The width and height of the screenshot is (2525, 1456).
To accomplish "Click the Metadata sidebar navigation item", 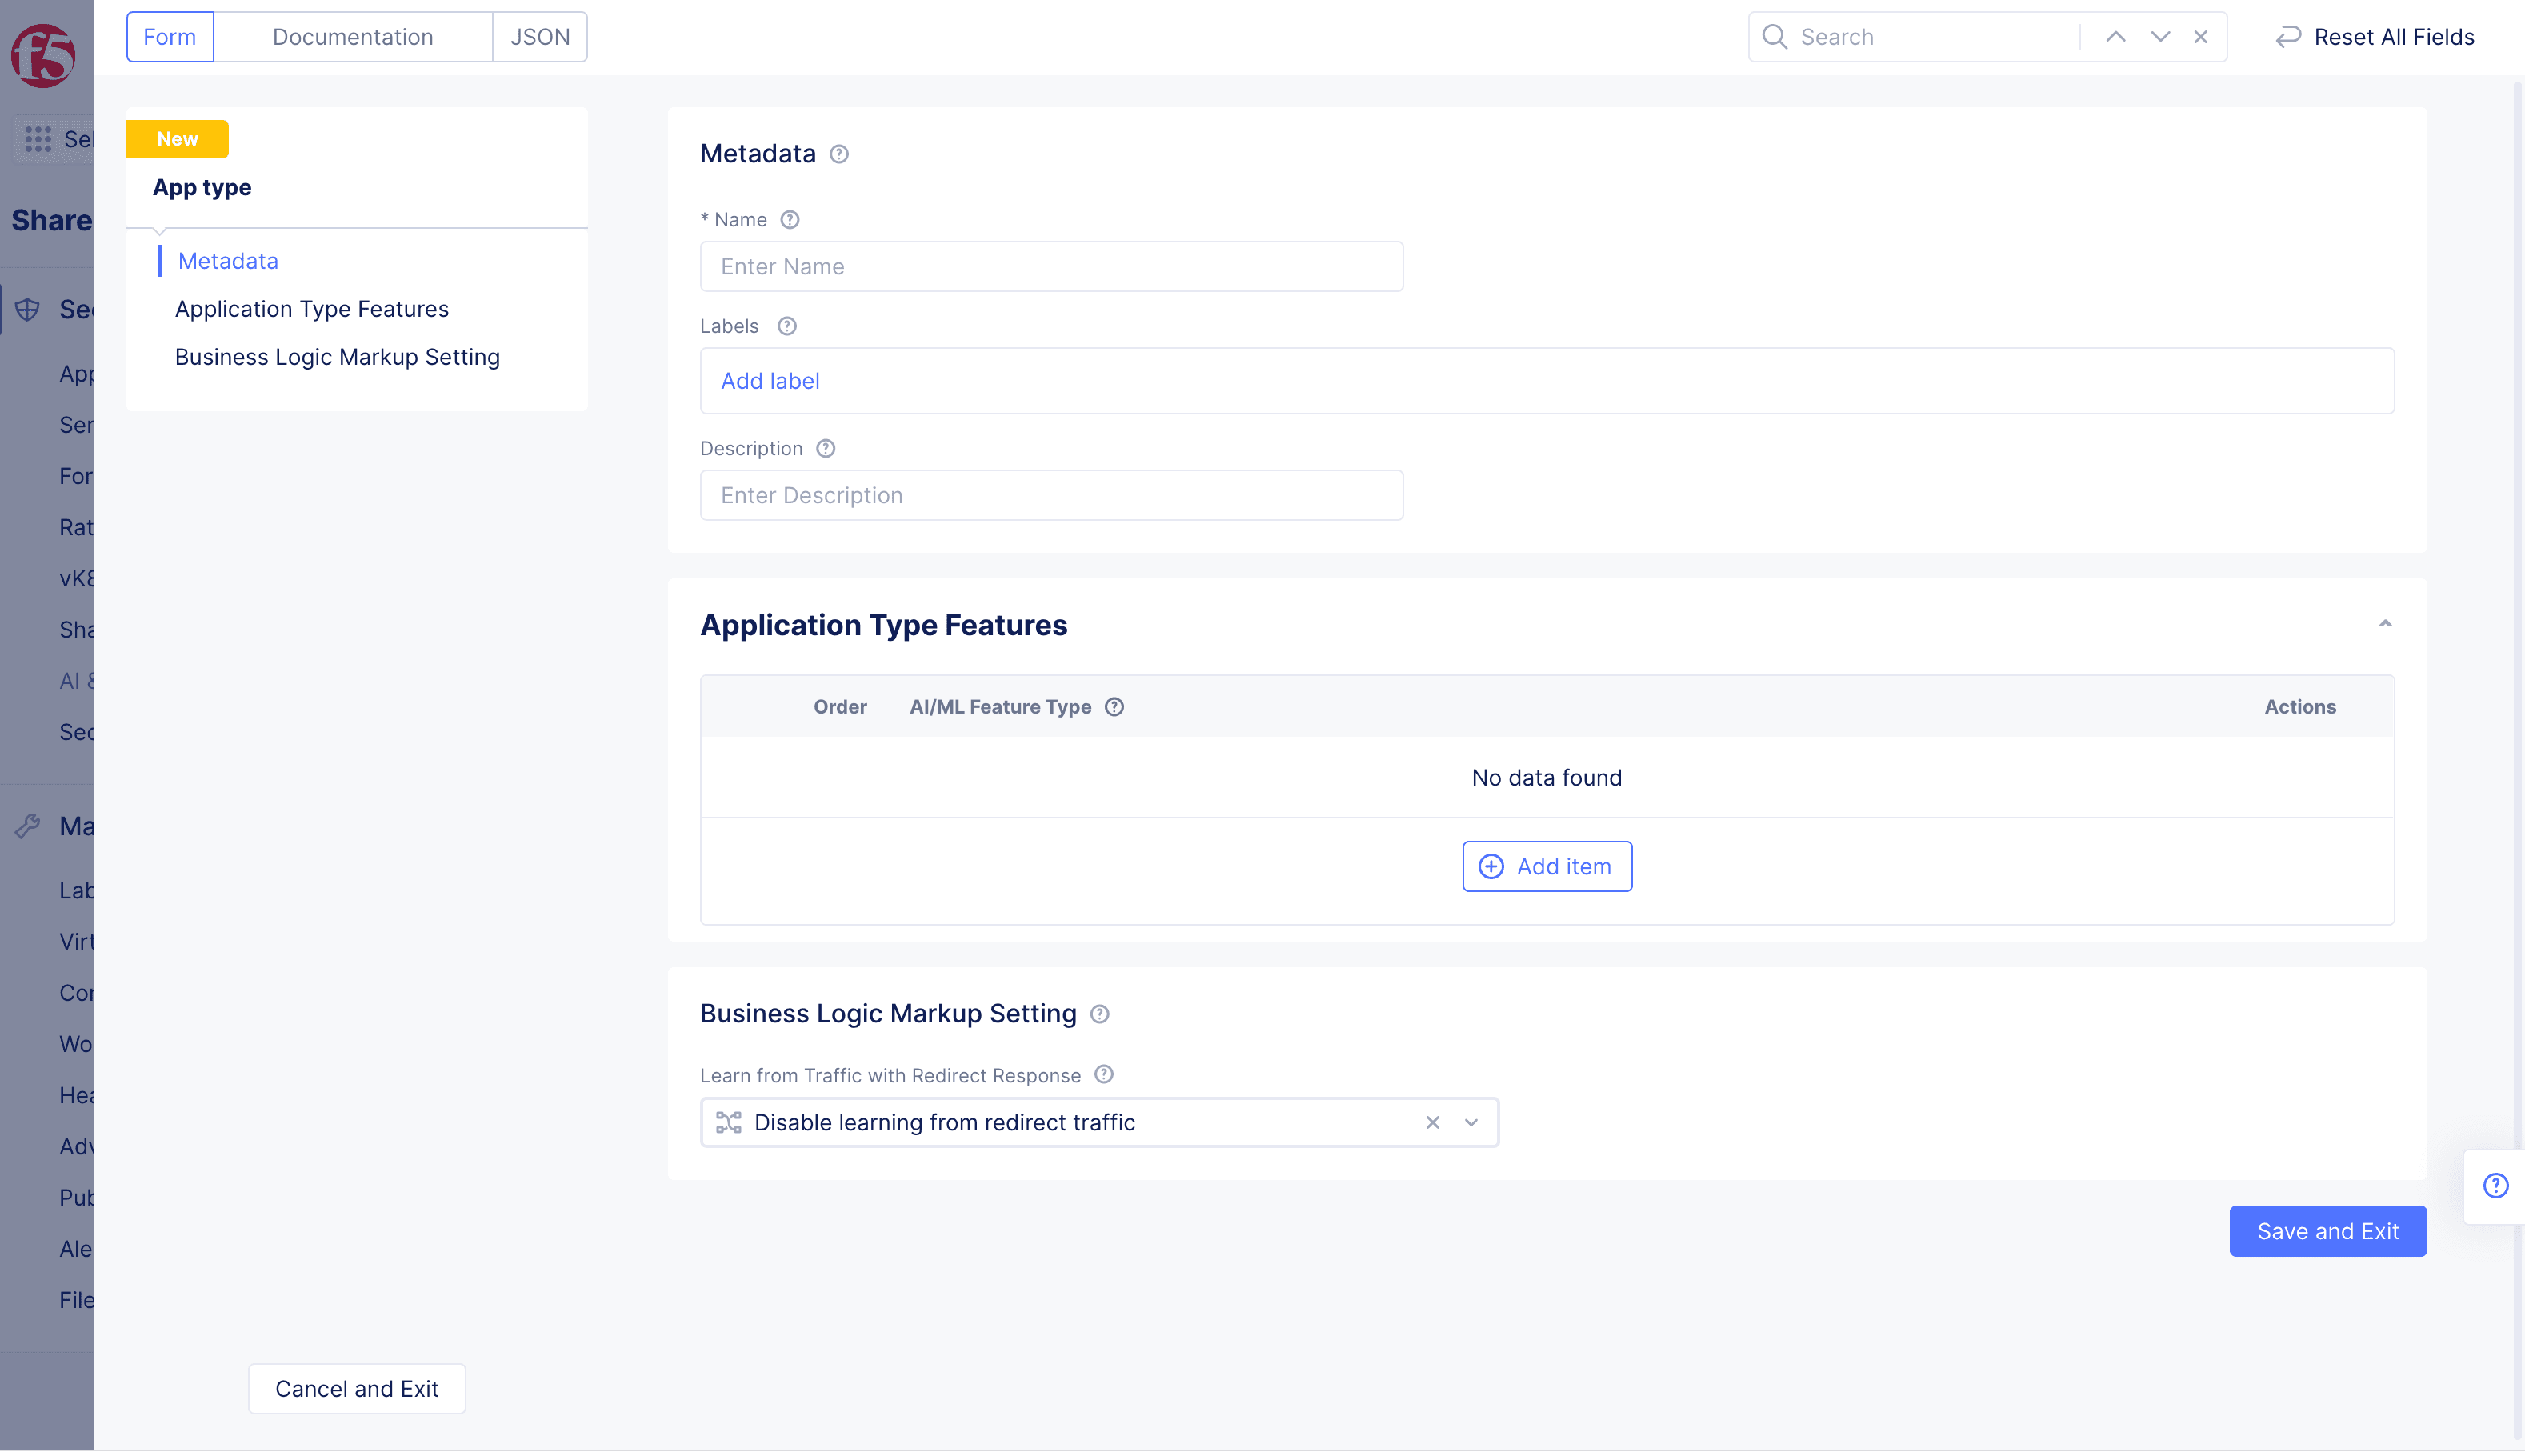I will tap(227, 258).
